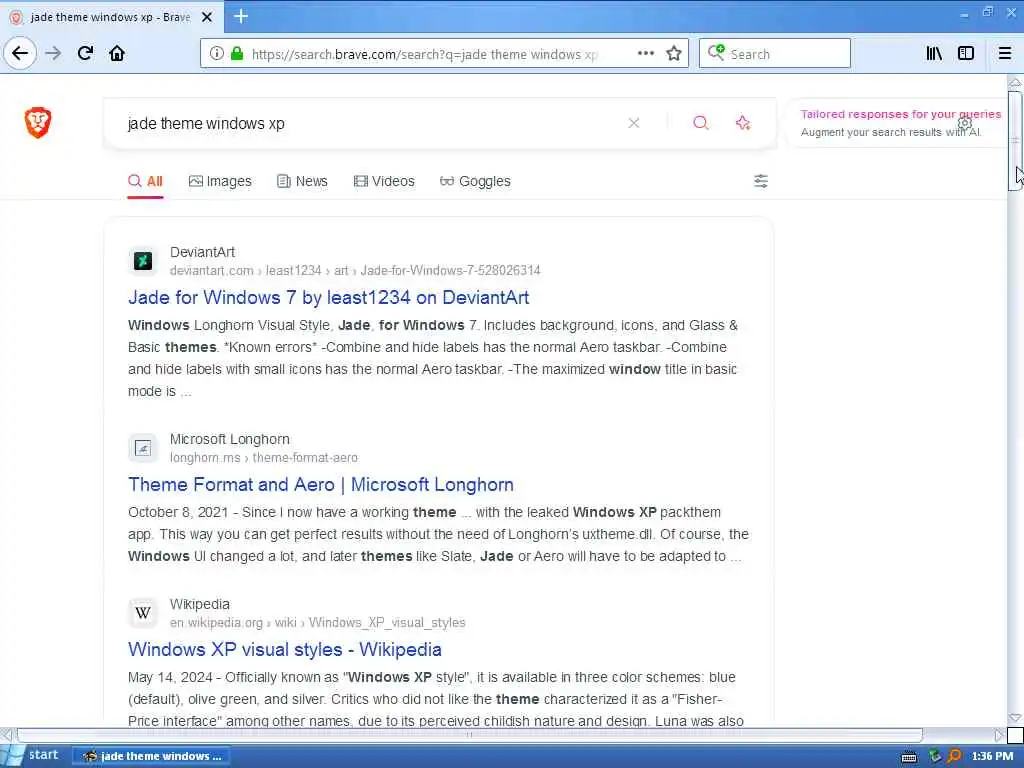Open the browser hamburger menu
This screenshot has height=768, width=1024.
pyautogui.click(x=1004, y=54)
